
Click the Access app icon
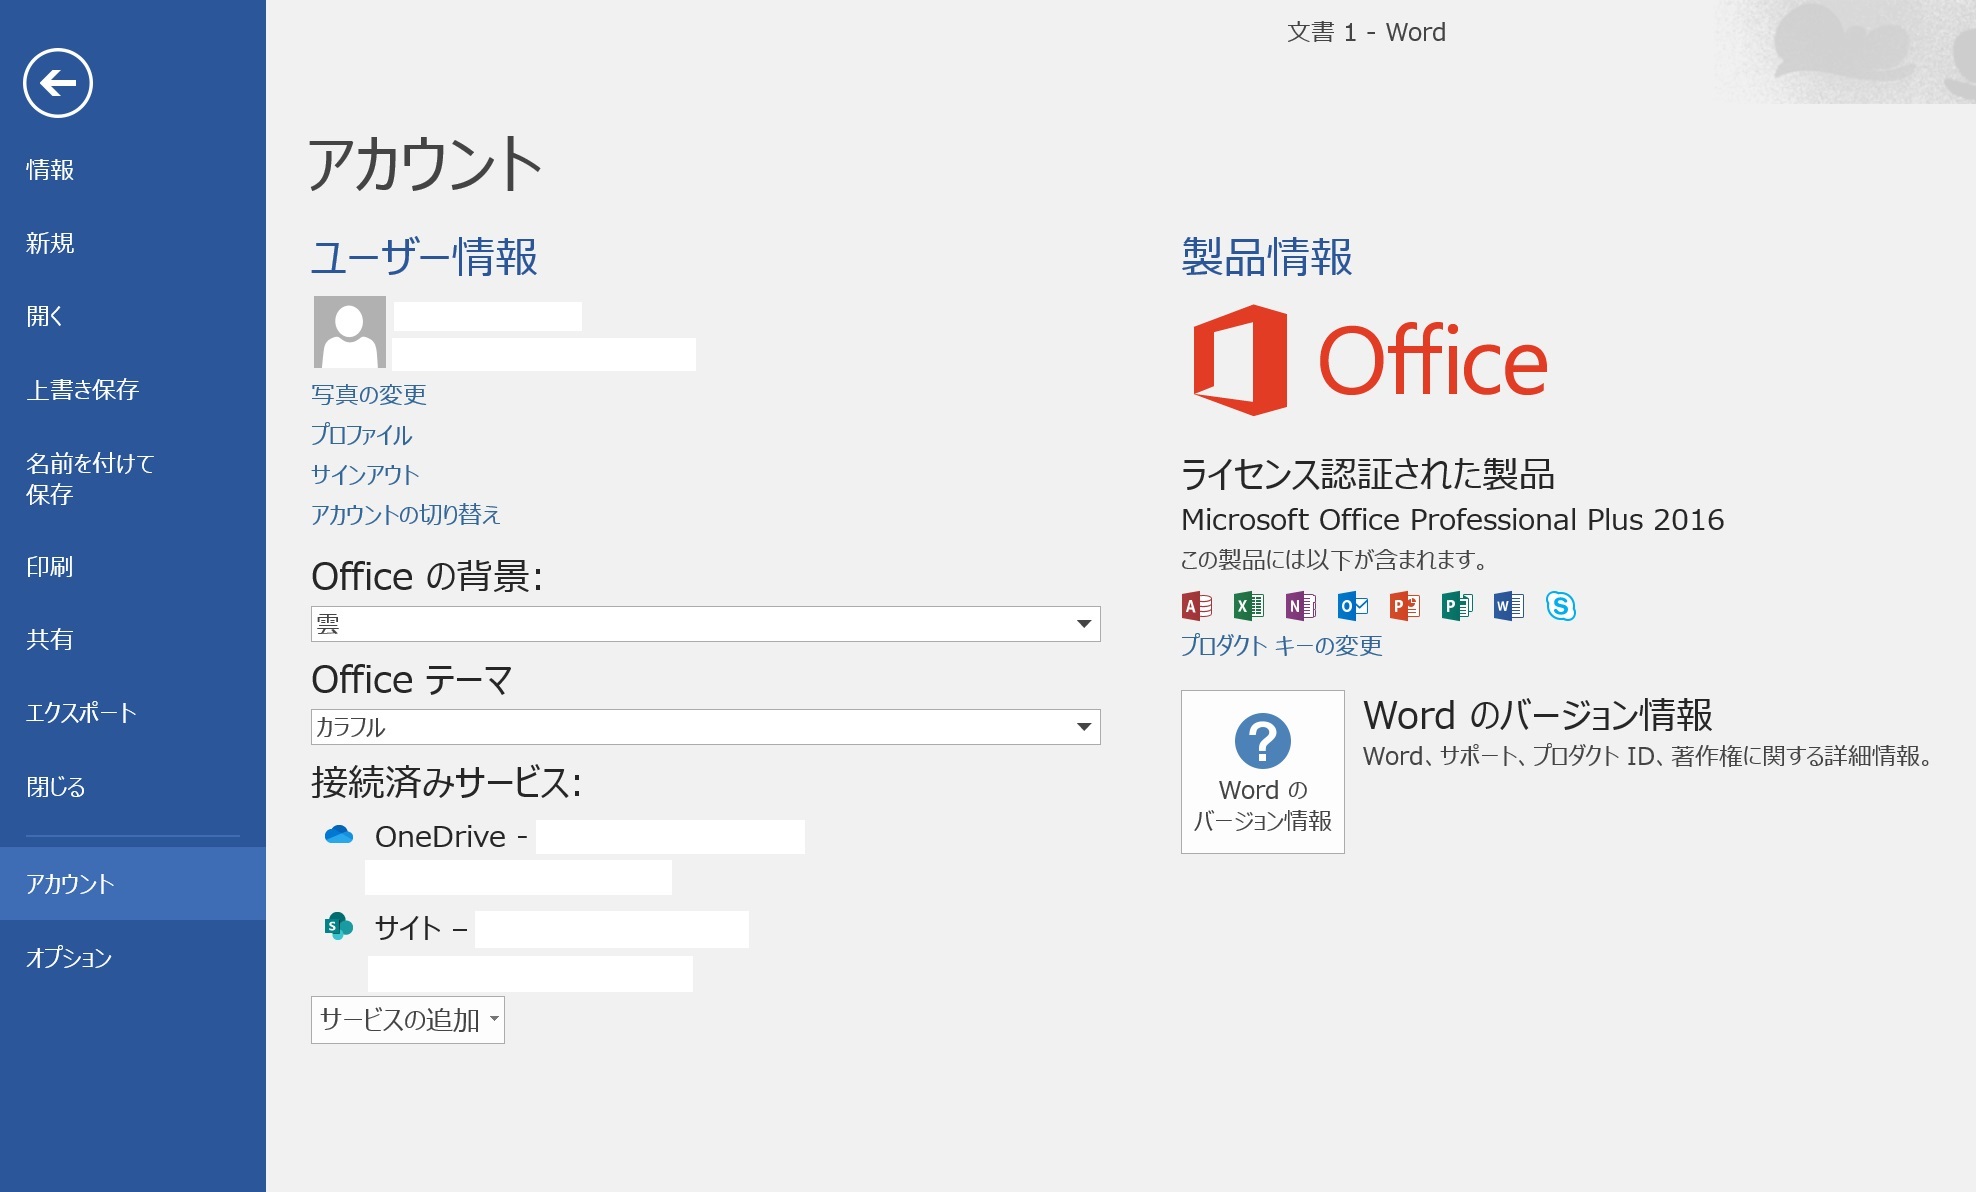tap(1197, 606)
